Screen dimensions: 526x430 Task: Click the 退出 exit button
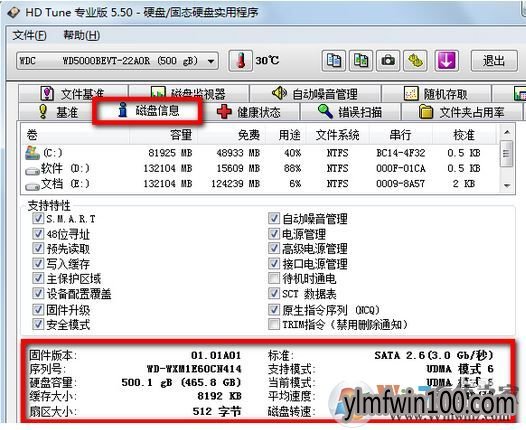[494, 61]
